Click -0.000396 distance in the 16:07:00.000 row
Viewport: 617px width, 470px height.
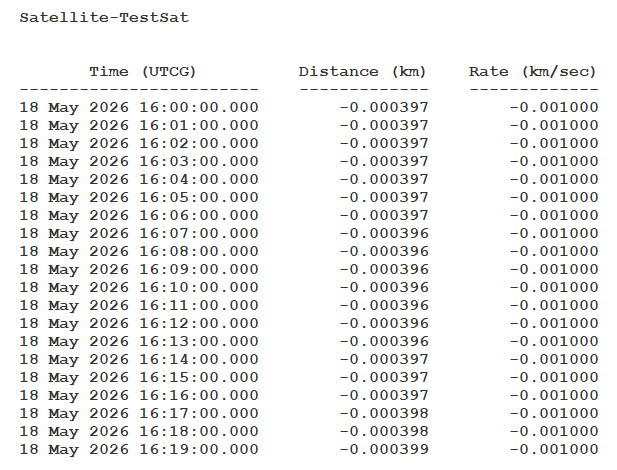click(x=384, y=233)
